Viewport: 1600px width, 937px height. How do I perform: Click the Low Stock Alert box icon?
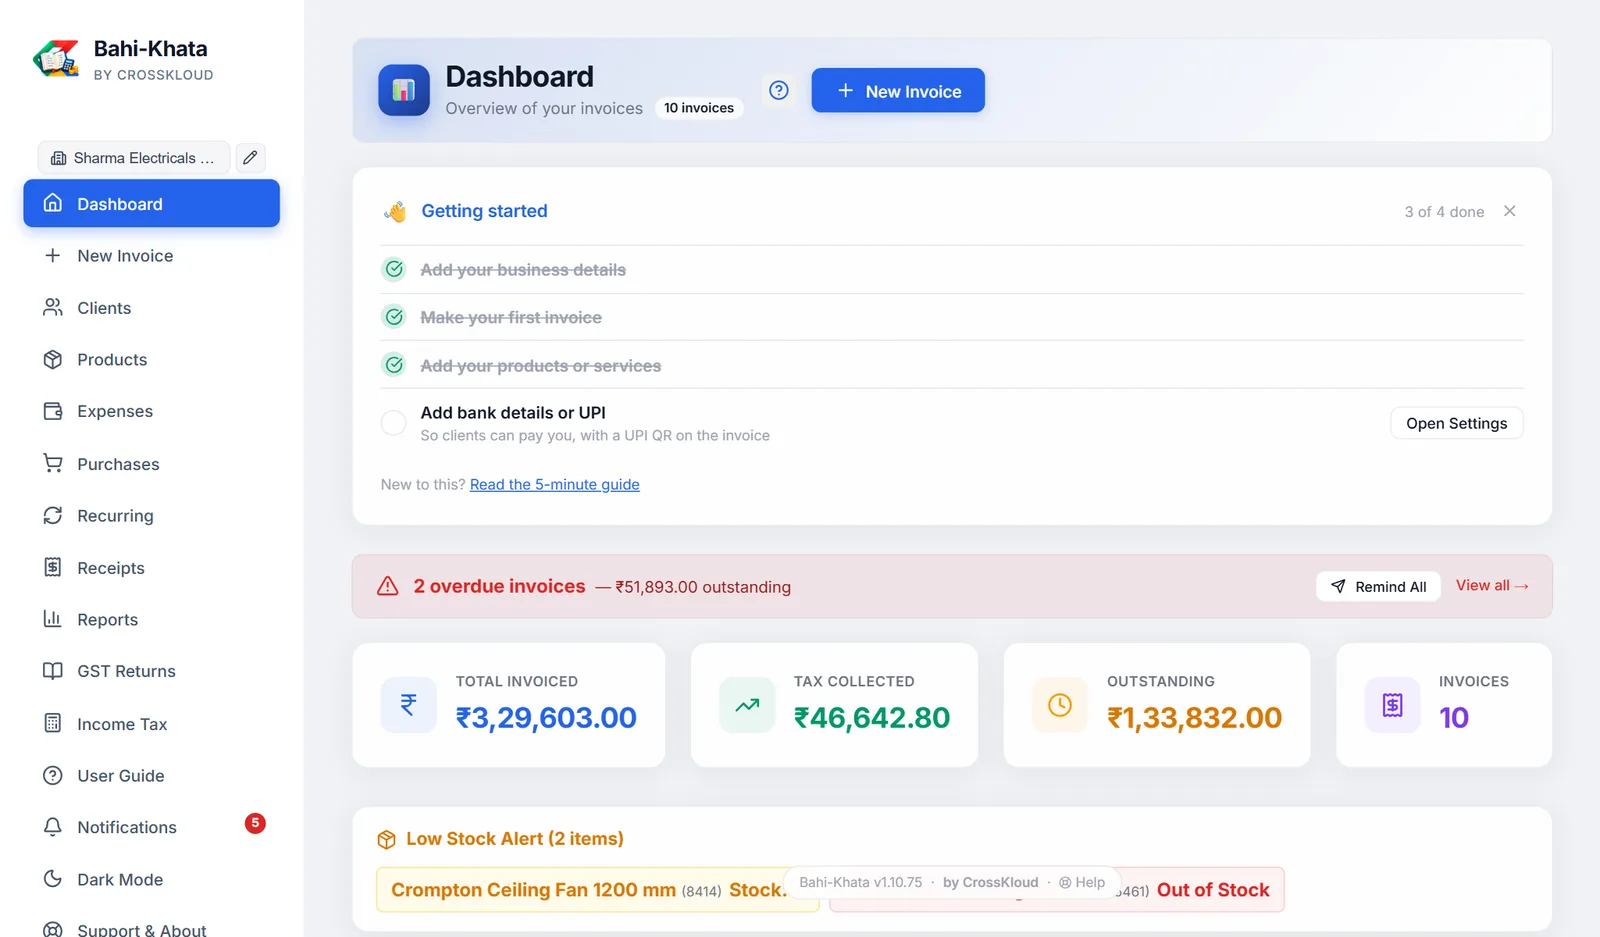(387, 840)
